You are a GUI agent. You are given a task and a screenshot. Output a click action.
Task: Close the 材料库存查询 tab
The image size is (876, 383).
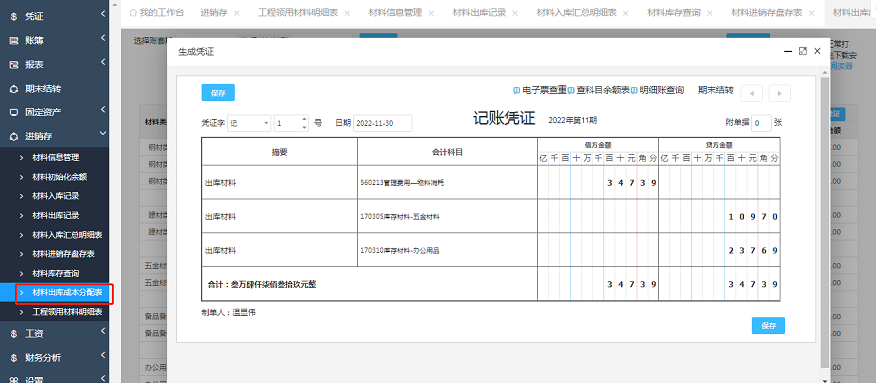709,13
